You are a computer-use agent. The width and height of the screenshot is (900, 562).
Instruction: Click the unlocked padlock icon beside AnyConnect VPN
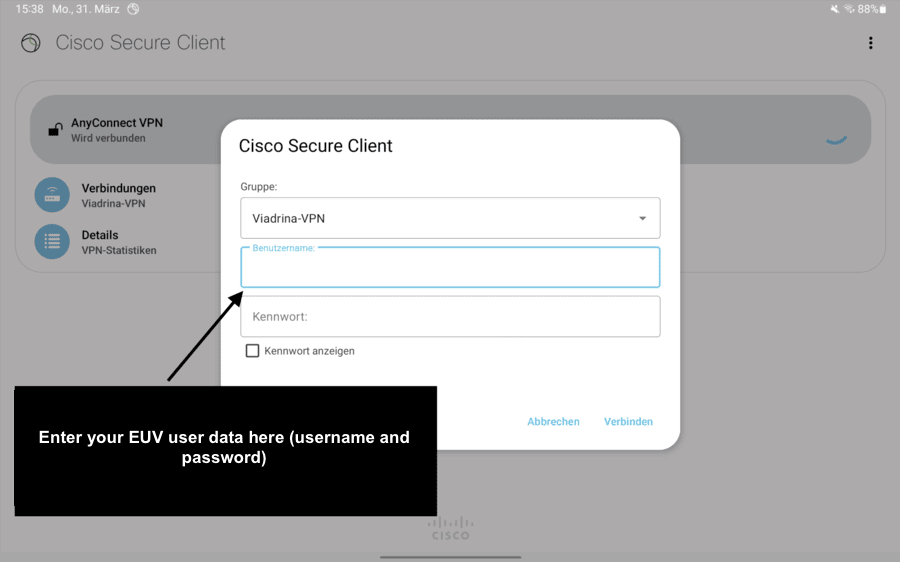55,130
